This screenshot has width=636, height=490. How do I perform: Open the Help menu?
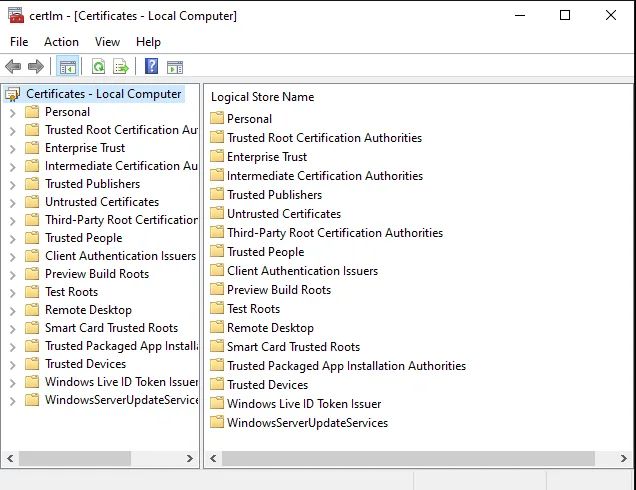point(148,42)
